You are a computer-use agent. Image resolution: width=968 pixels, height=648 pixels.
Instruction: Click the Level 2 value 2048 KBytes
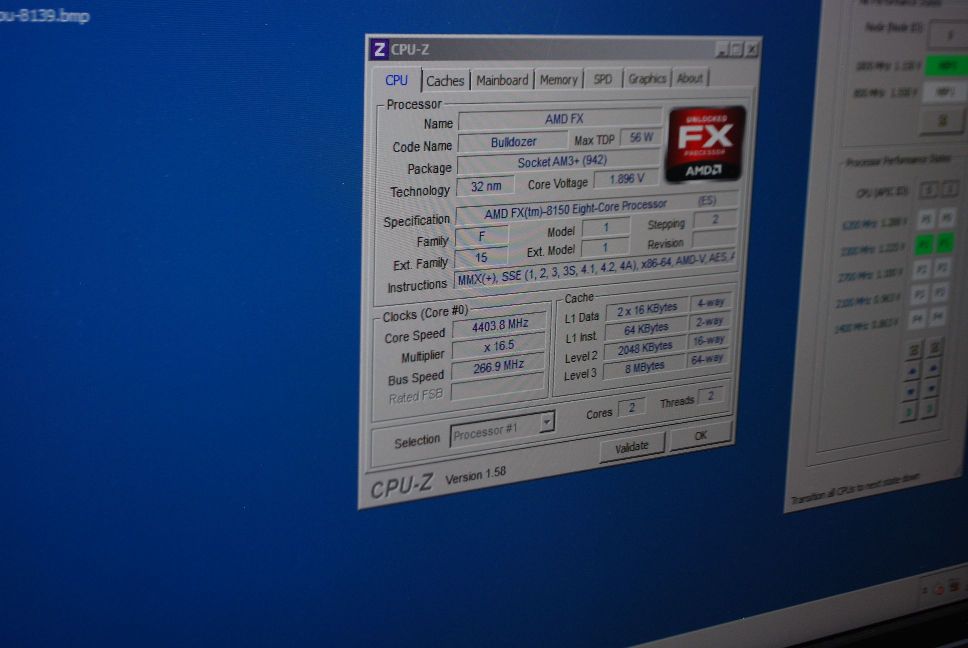point(645,348)
